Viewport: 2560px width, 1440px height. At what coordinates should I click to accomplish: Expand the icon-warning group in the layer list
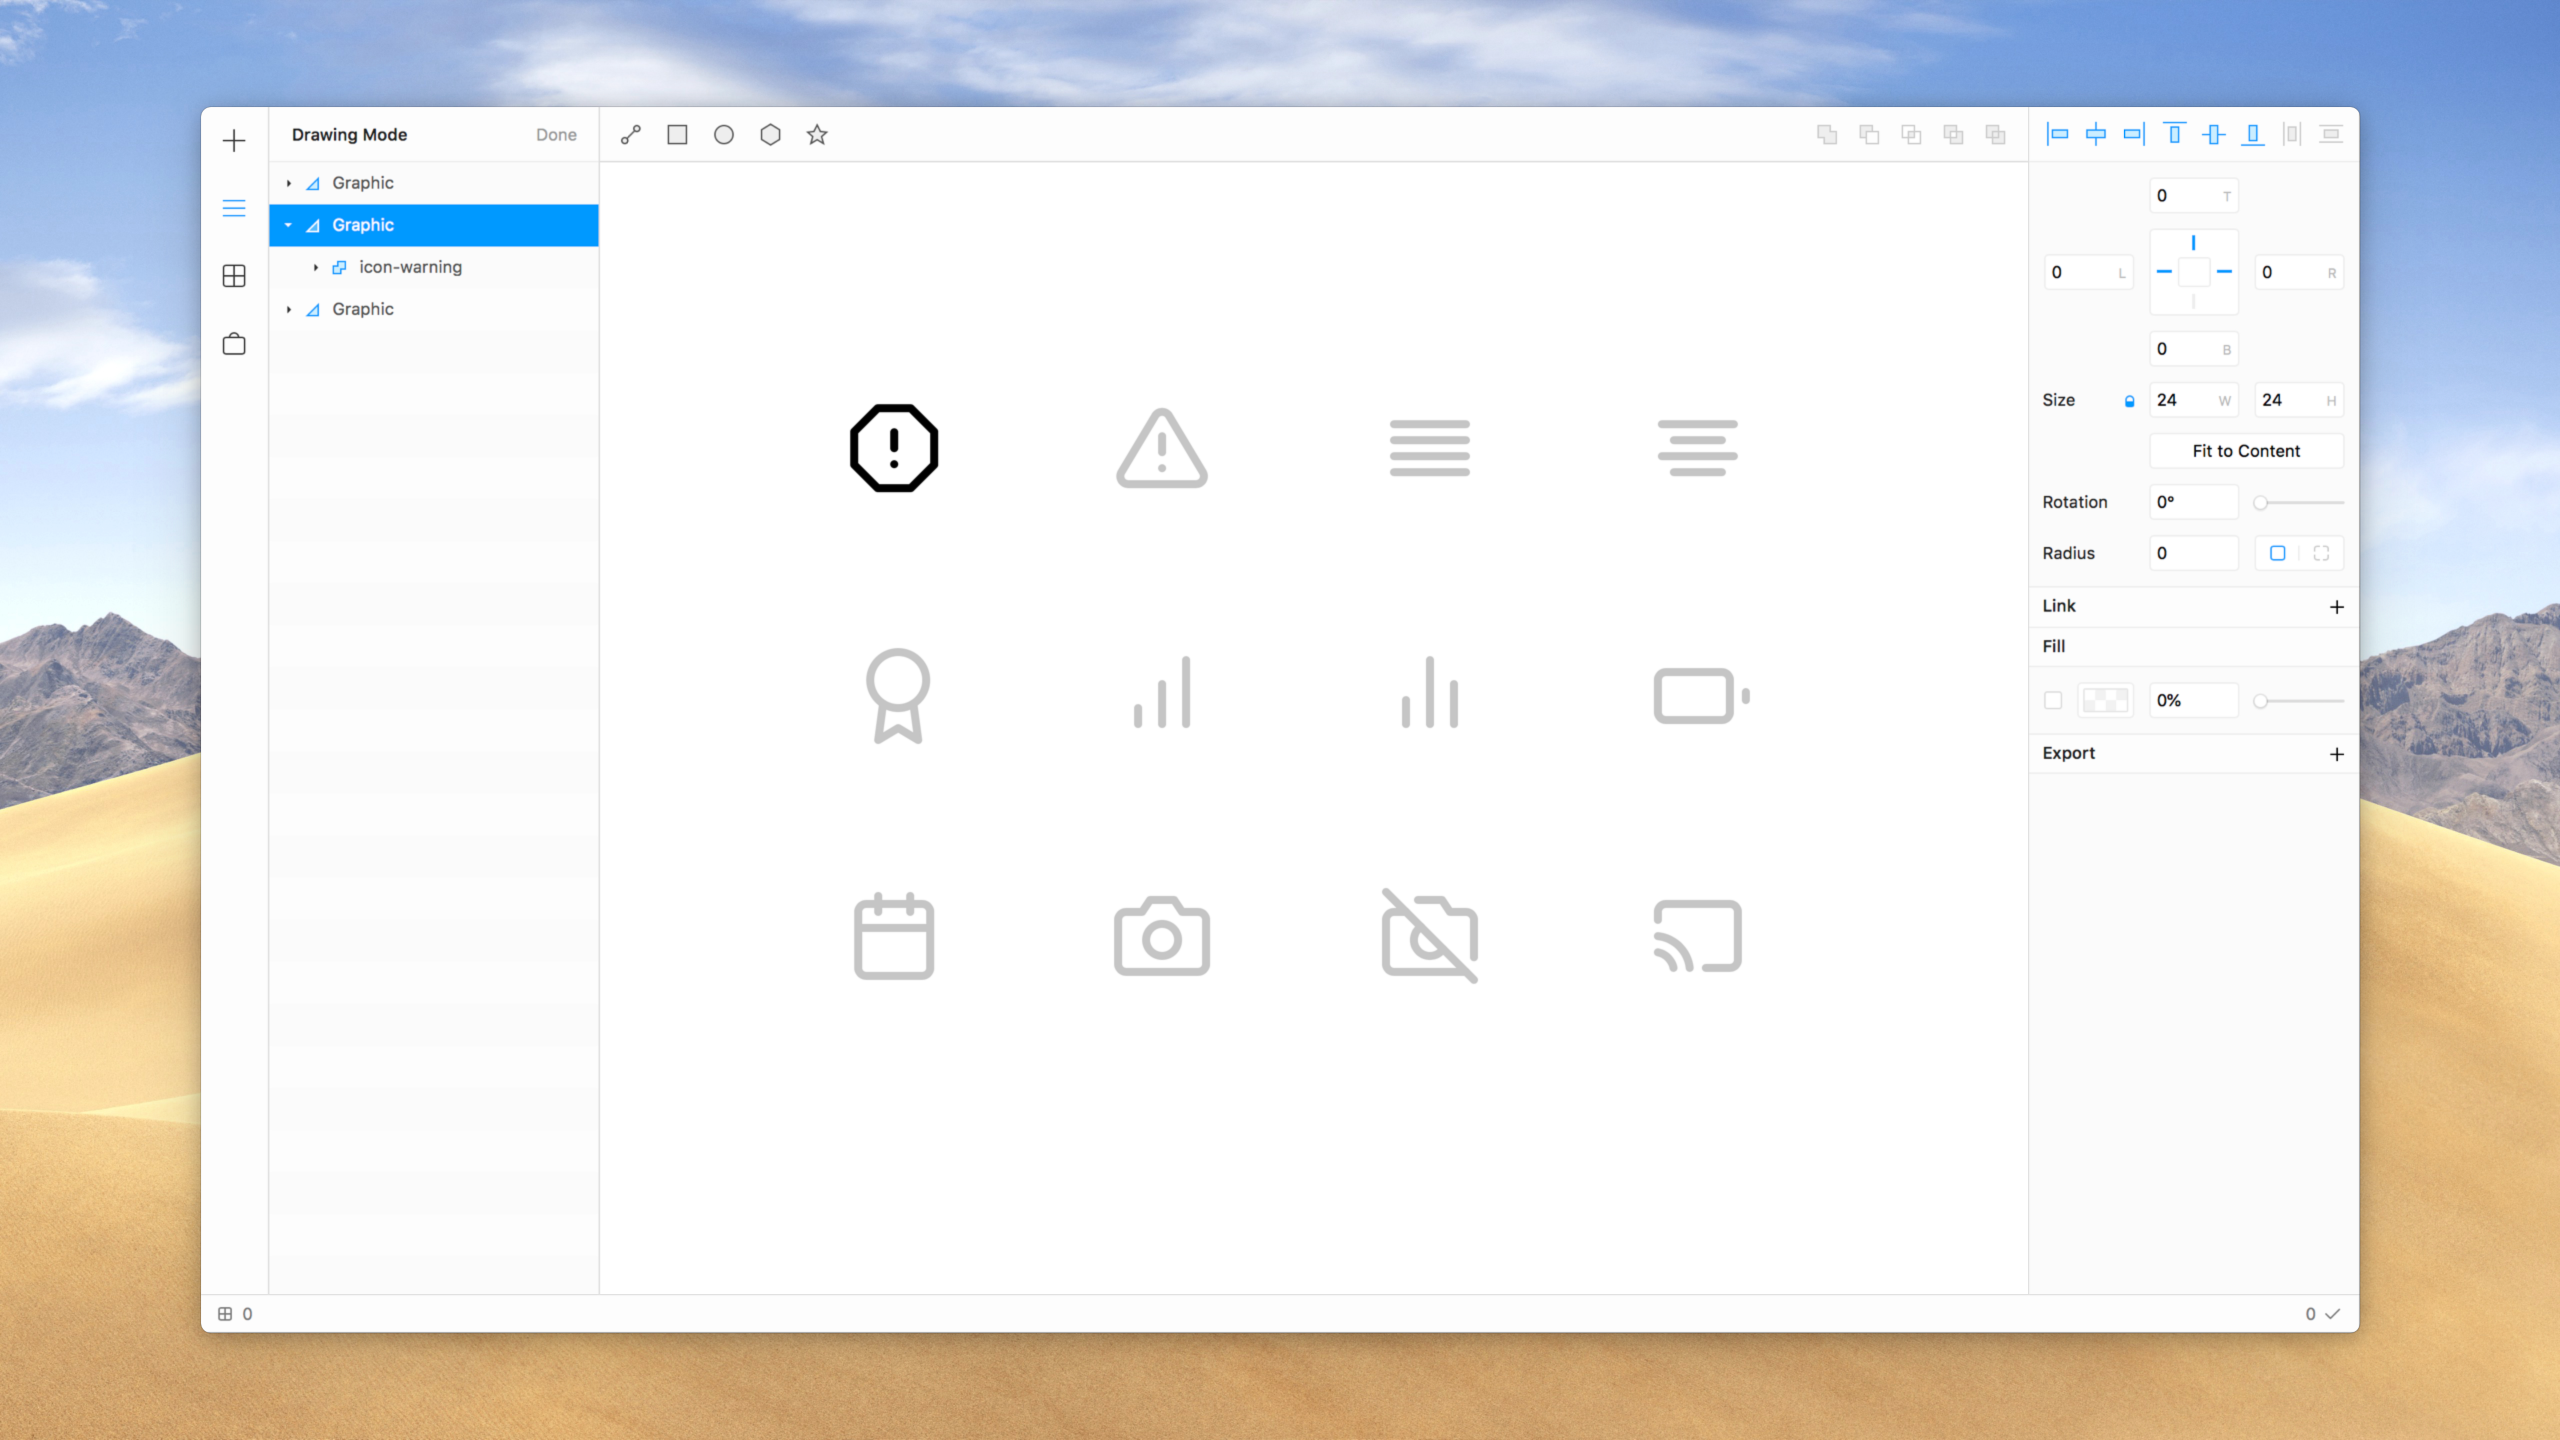[x=316, y=267]
